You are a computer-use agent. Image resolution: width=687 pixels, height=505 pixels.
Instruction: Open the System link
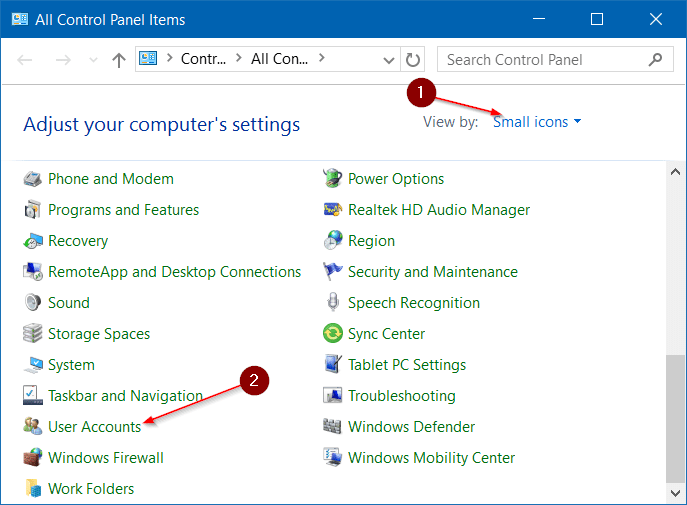(71, 365)
